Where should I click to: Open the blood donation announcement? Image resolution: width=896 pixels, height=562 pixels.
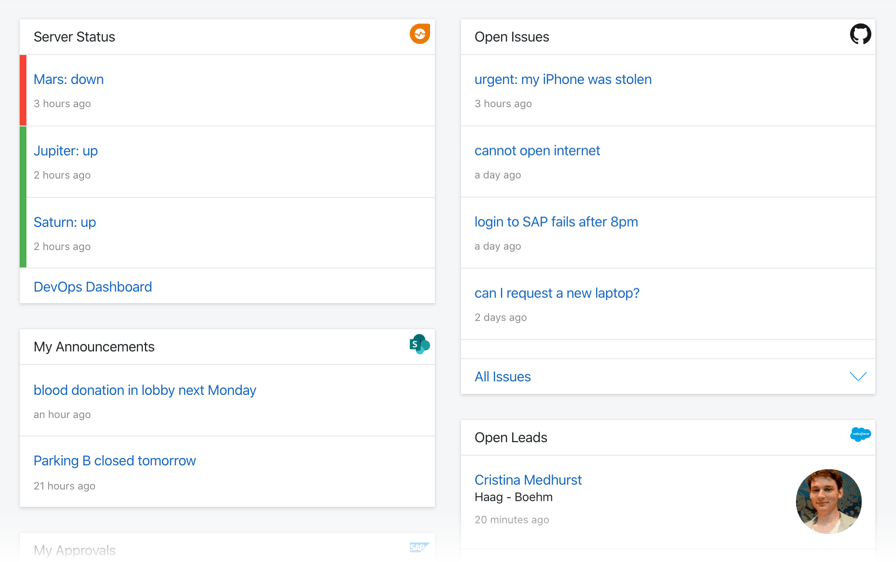[x=145, y=390]
